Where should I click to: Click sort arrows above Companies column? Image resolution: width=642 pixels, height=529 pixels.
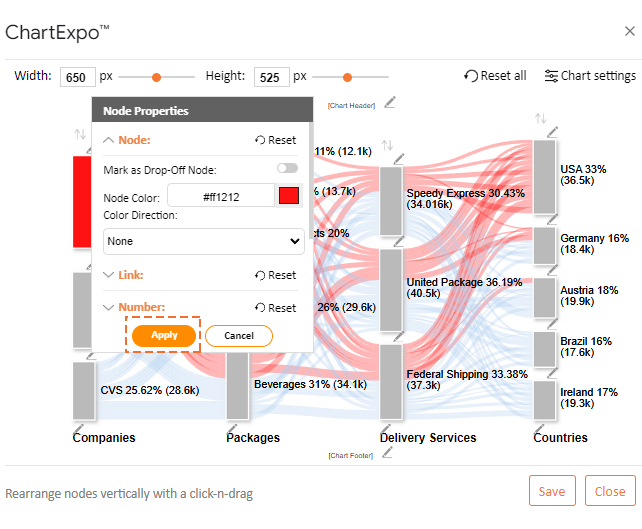(x=80, y=134)
